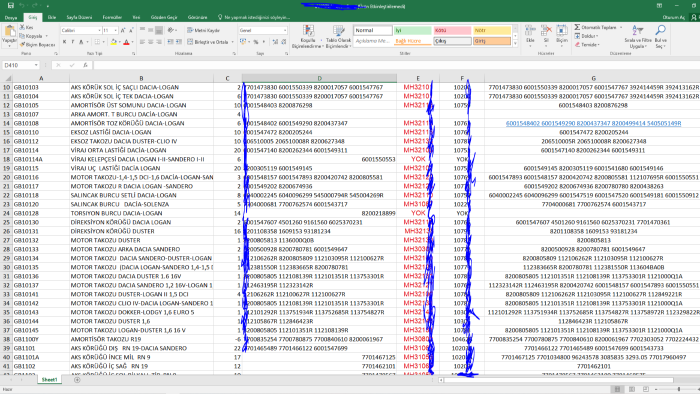The height and width of the screenshot is (394, 700).
Task: Increase font size with the larger A icon
Action: click(123, 30)
